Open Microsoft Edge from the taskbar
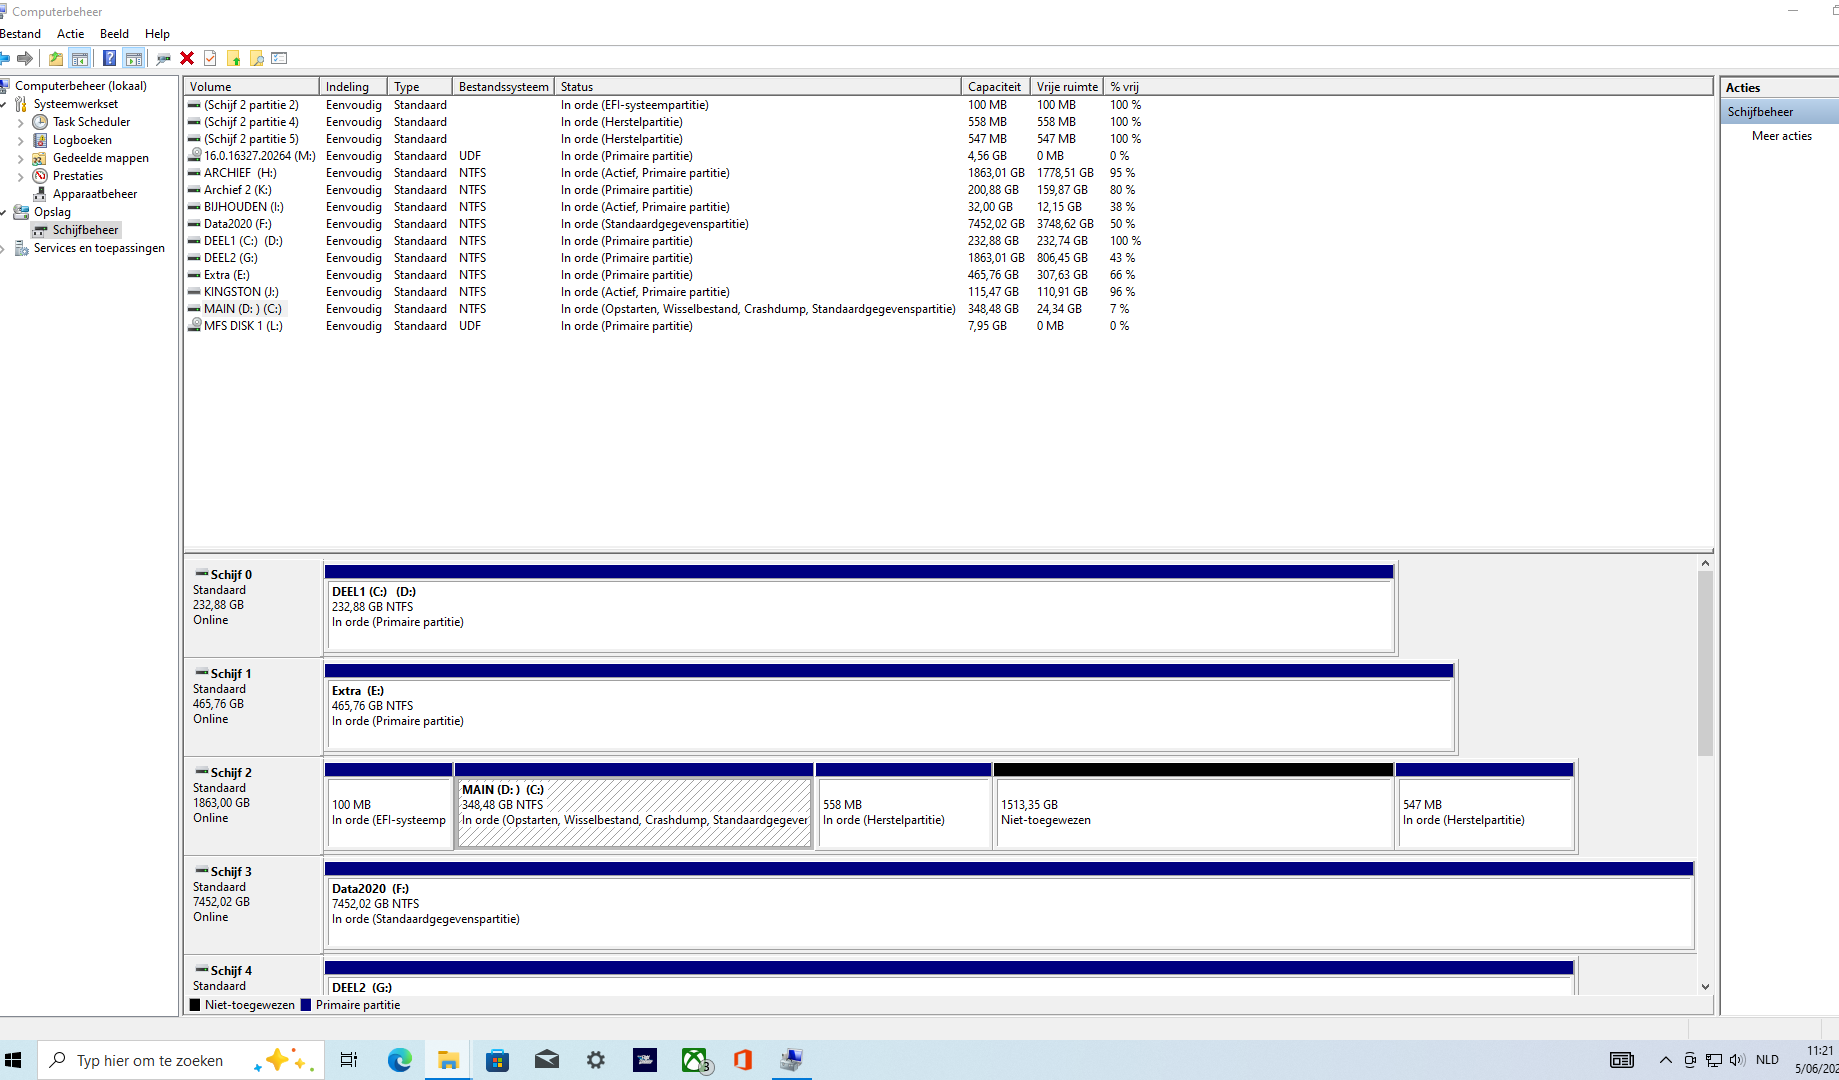 (399, 1060)
